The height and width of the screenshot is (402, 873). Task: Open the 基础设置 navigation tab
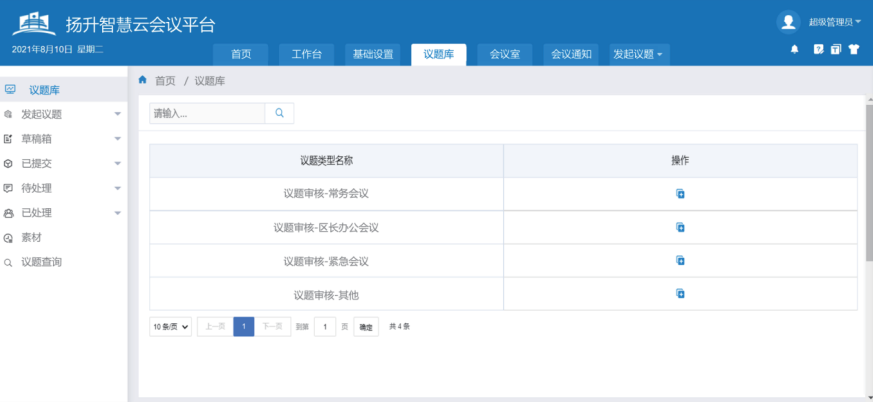(x=374, y=54)
